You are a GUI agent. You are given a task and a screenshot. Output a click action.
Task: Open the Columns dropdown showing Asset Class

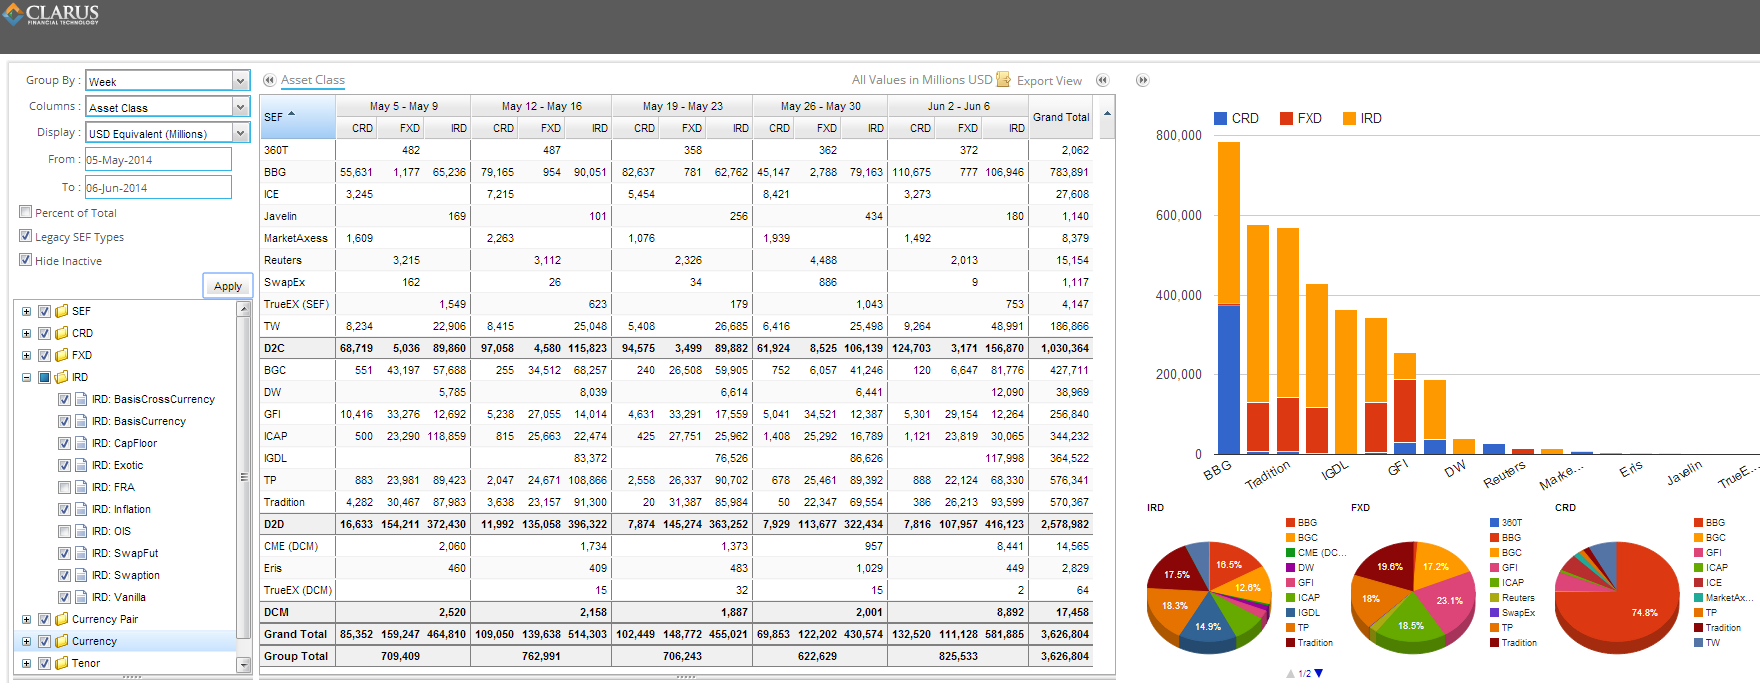pyautogui.click(x=240, y=107)
